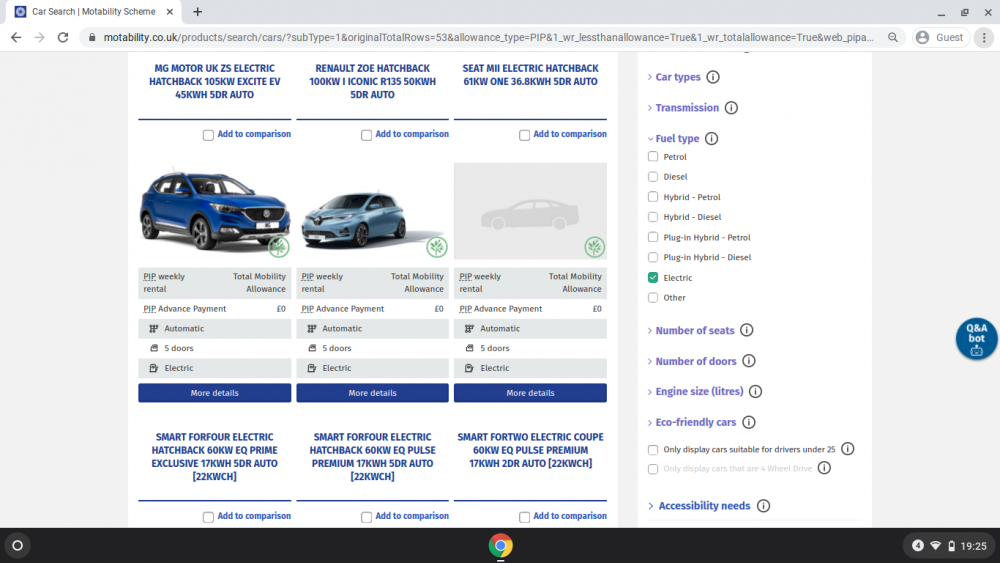This screenshot has width=1000, height=563.
Task: Check Plug-in Hybrid - Petrol
Action: [652, 237]
